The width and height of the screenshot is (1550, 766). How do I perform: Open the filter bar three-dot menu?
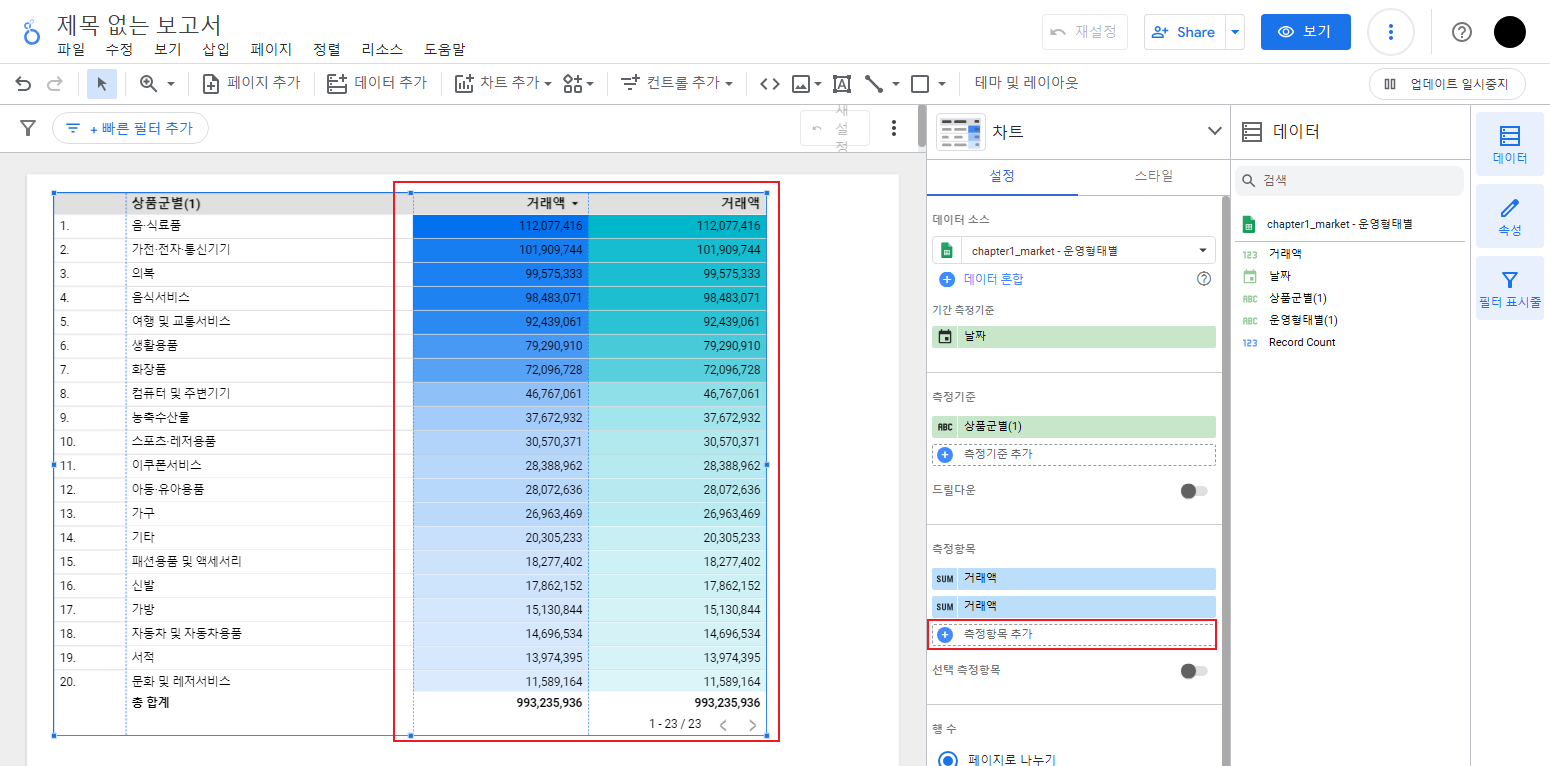894,128
